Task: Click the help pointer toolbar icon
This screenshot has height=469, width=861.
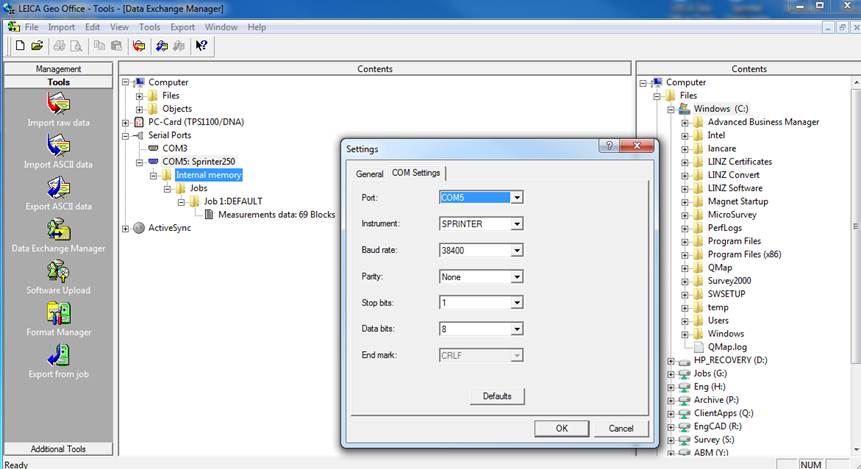Action: 201,45
